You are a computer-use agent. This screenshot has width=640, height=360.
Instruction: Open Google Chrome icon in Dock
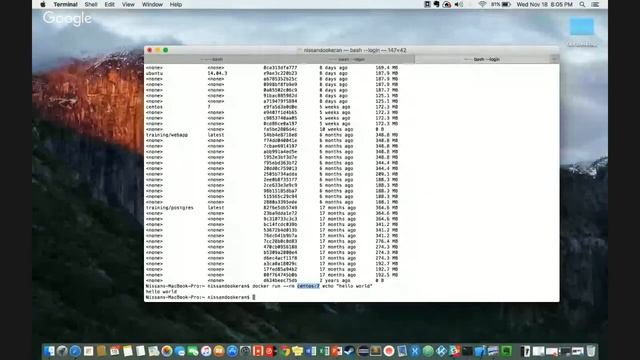click(x=284, y=351)
